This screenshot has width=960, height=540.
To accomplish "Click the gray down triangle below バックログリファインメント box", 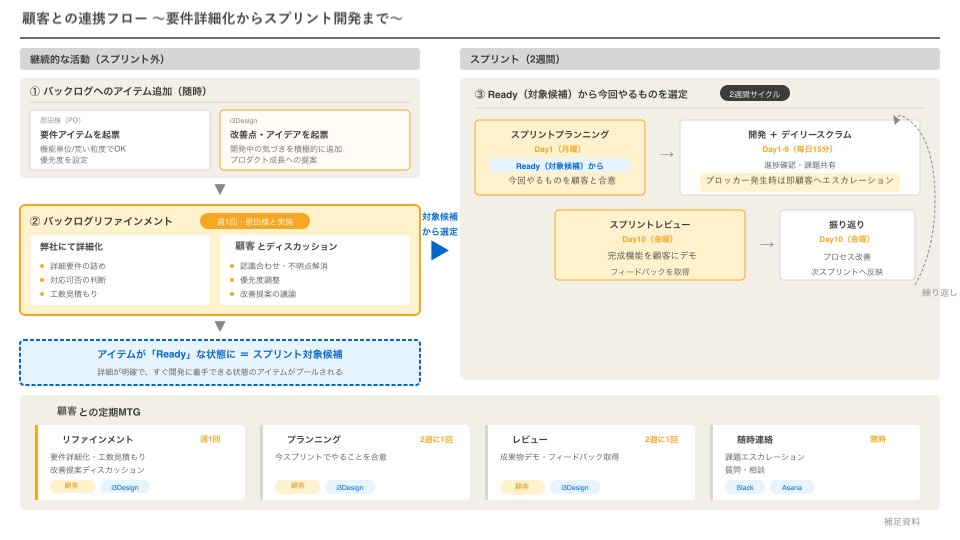I will 220,327.
